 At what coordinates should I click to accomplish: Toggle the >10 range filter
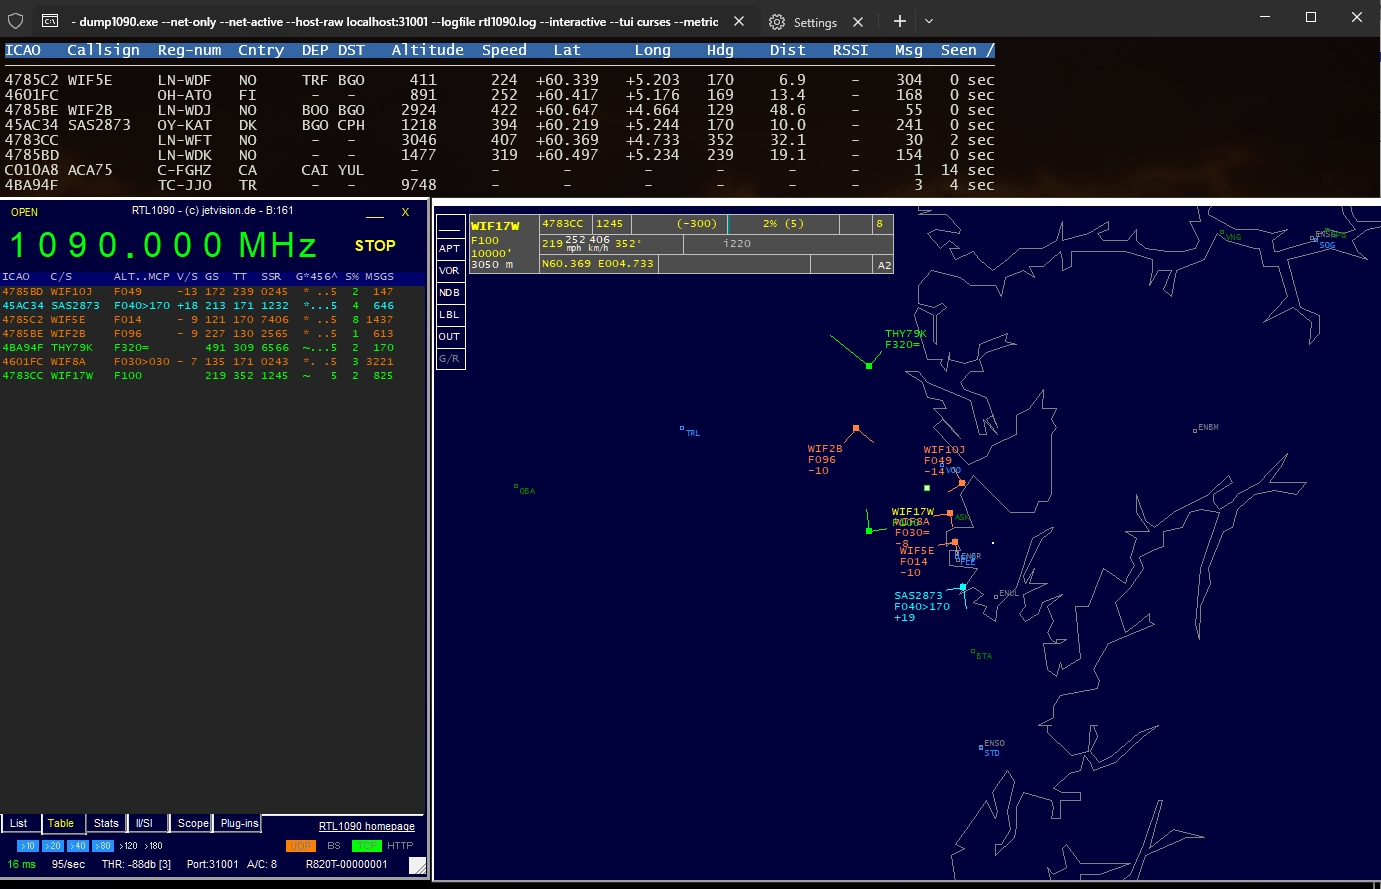click(28, 846)
